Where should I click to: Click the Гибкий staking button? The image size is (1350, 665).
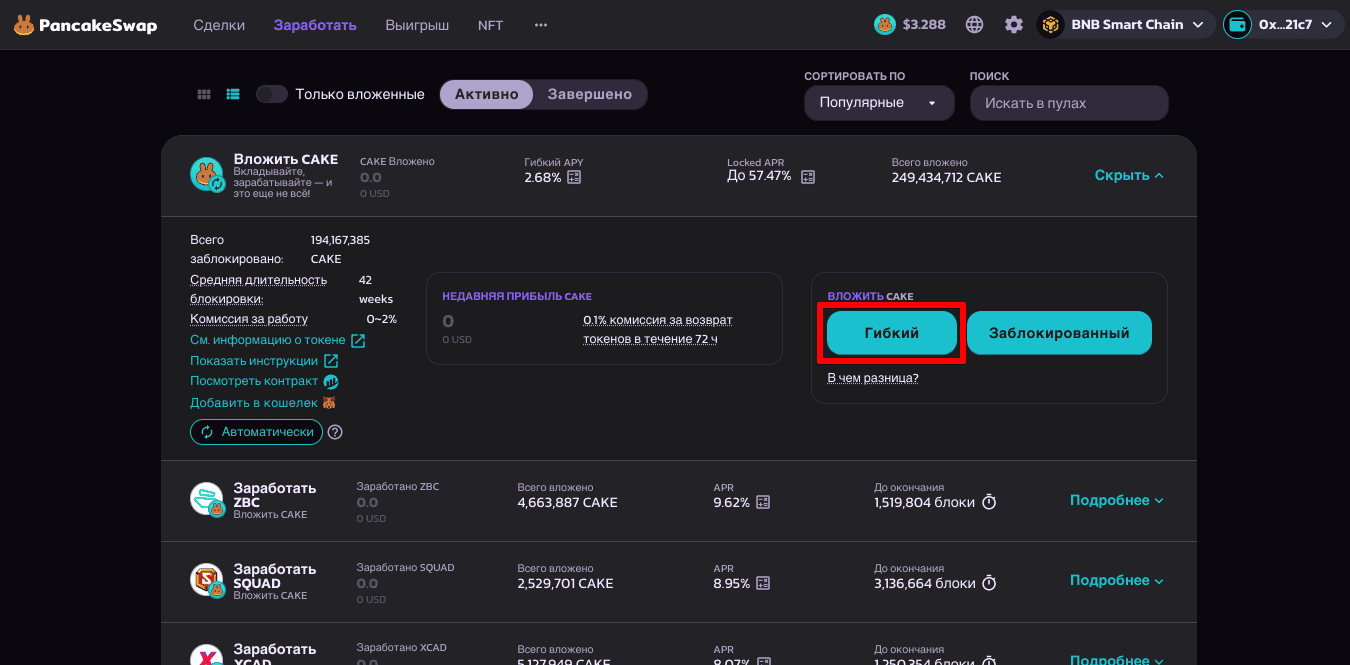(x=891, y=333)
